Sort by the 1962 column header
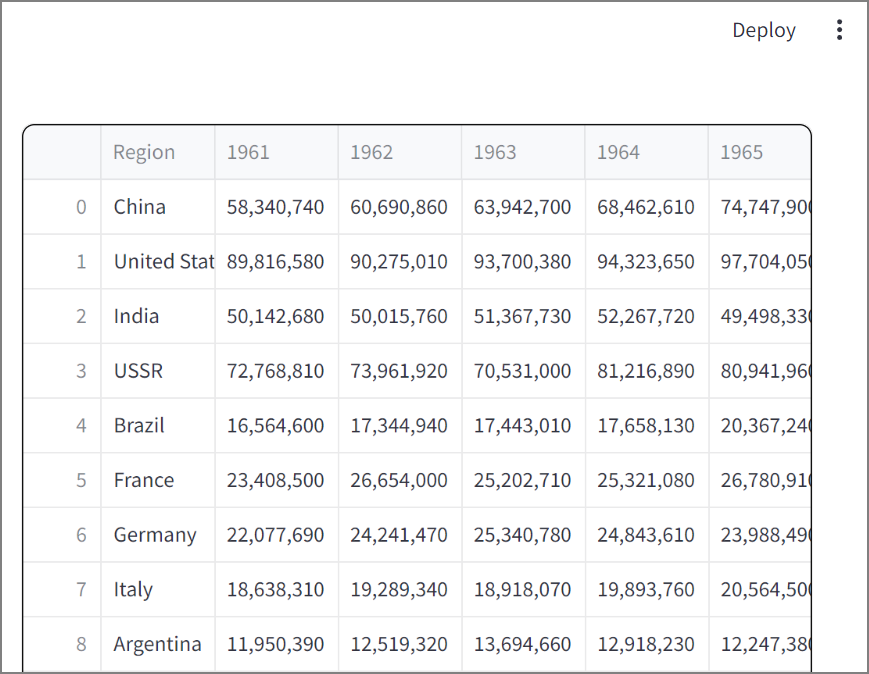Viewport: 869px width, 674px height. (x=400, y=152)
